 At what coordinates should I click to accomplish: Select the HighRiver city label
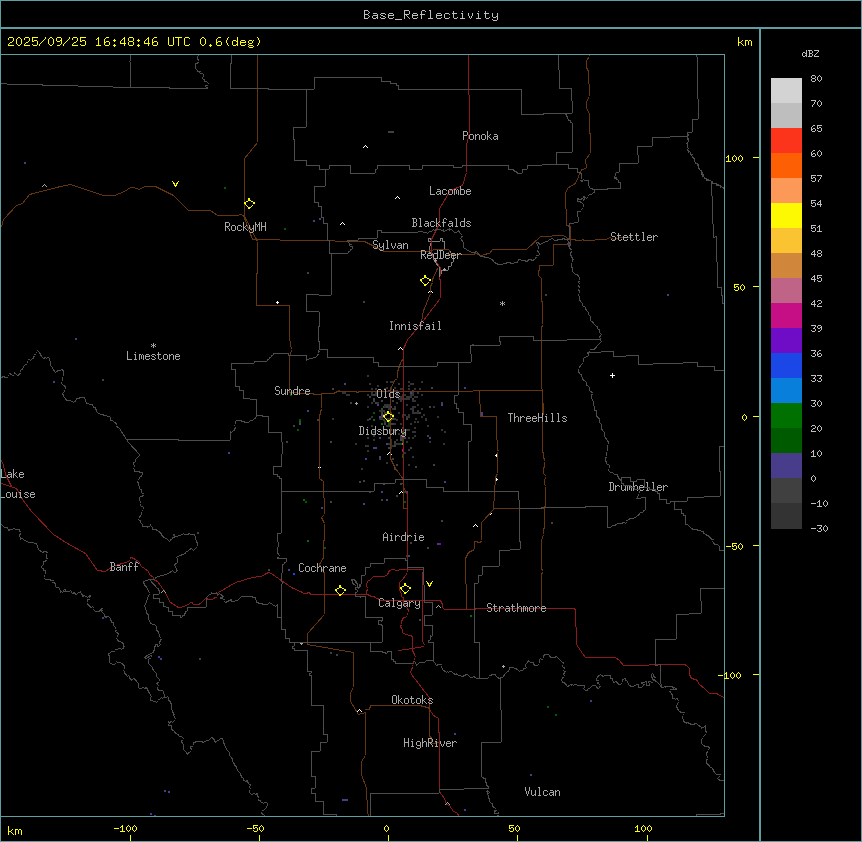coord(430,743)
